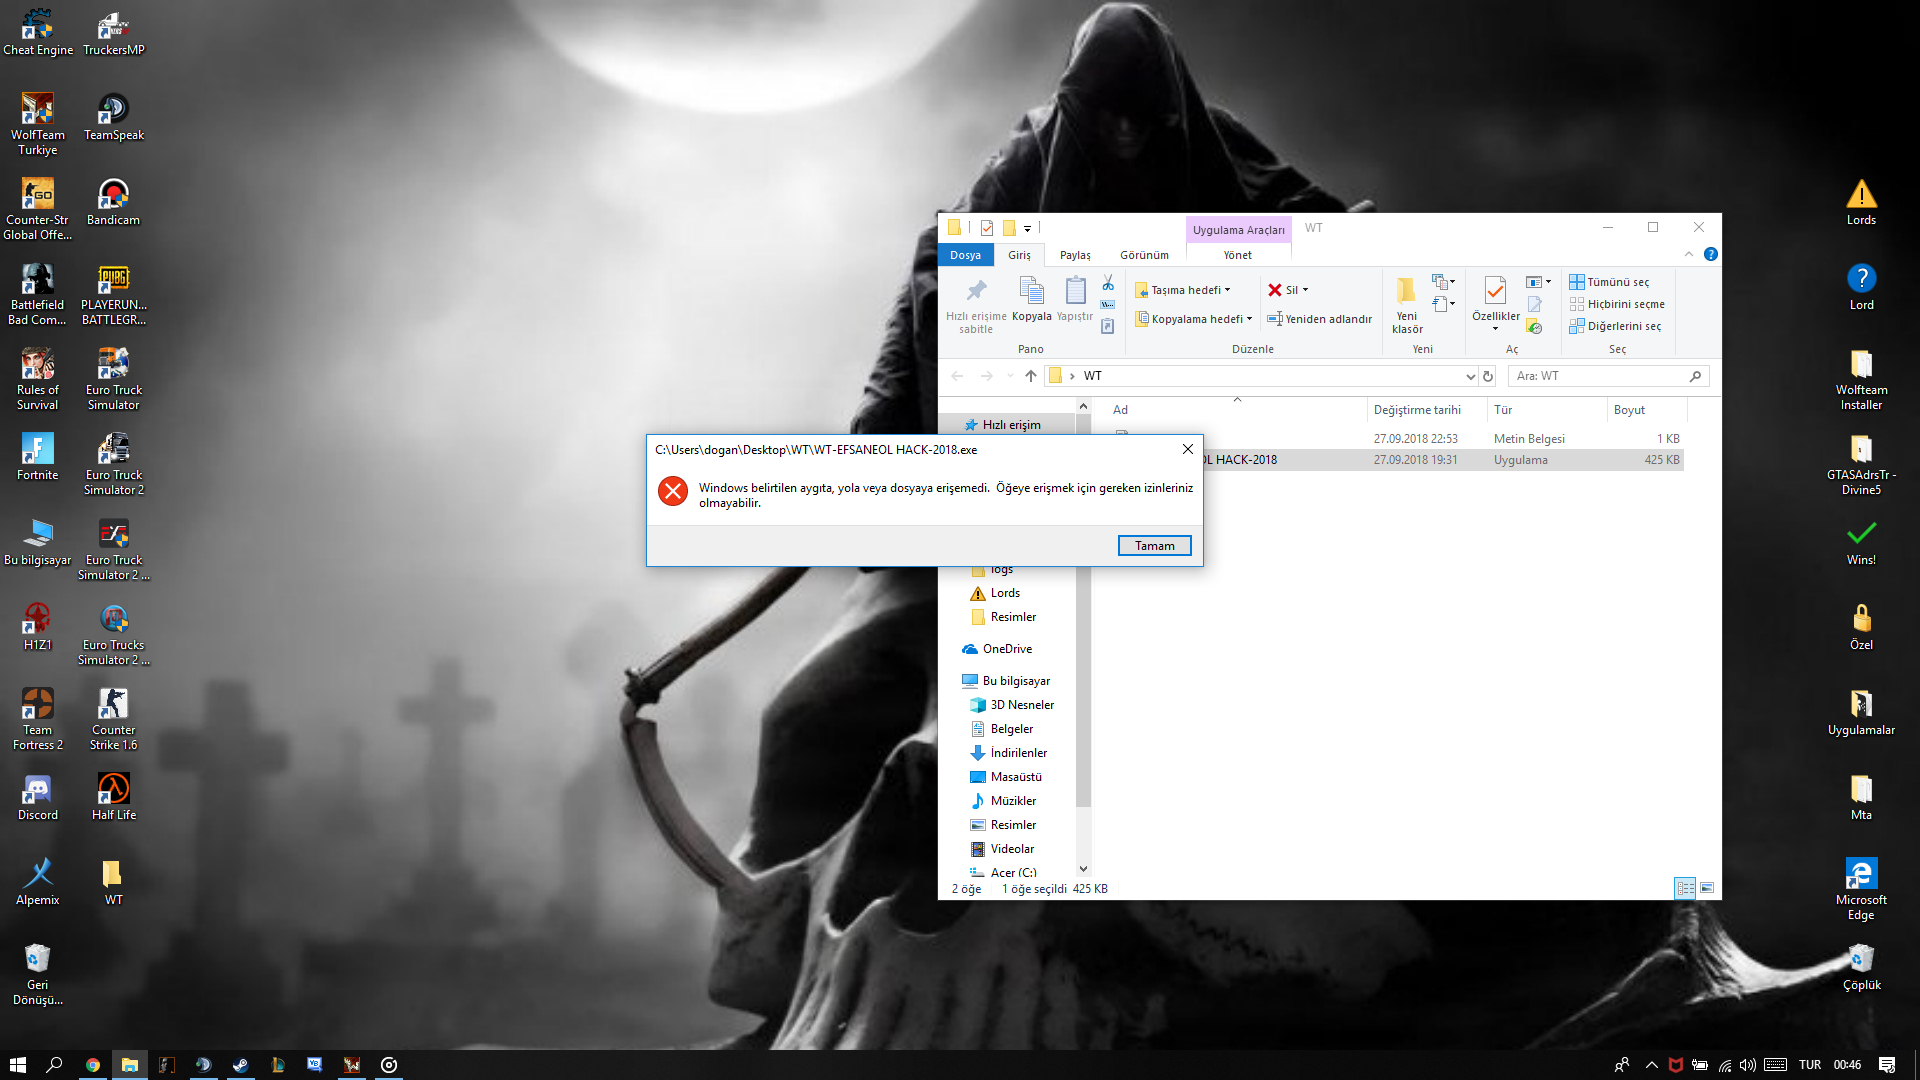Collapse the ribbon with the chevron
The width and height of the screenshot is (1920, 1080).
coord(1689,254)
